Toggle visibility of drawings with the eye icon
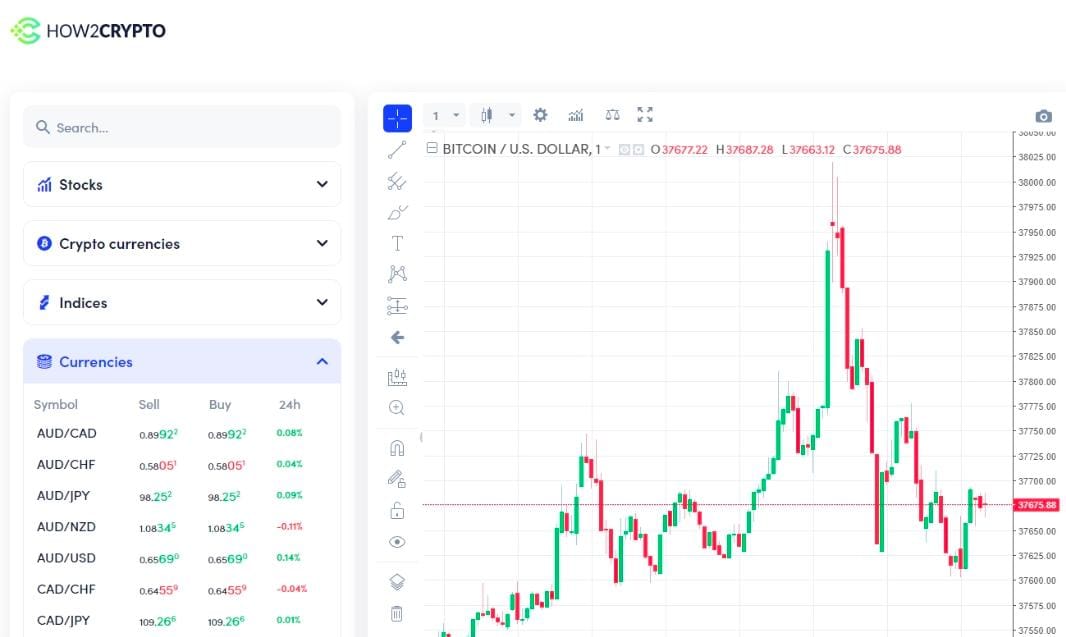Viewport: 1066px width, 637px height. pyautogui.click(x=397, y=541)
